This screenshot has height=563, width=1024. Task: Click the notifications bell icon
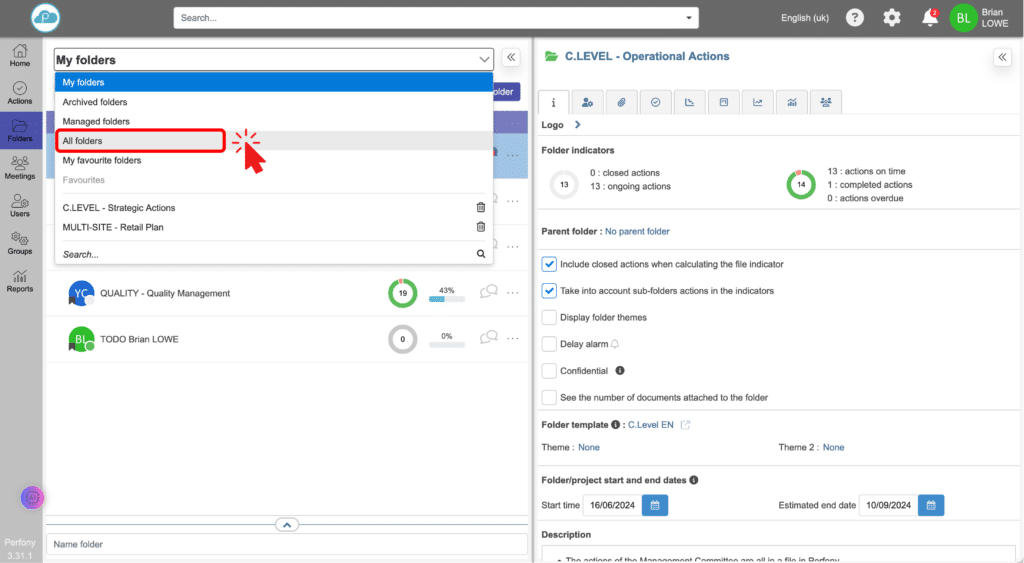pyautogui.click(x=930, y=17)
